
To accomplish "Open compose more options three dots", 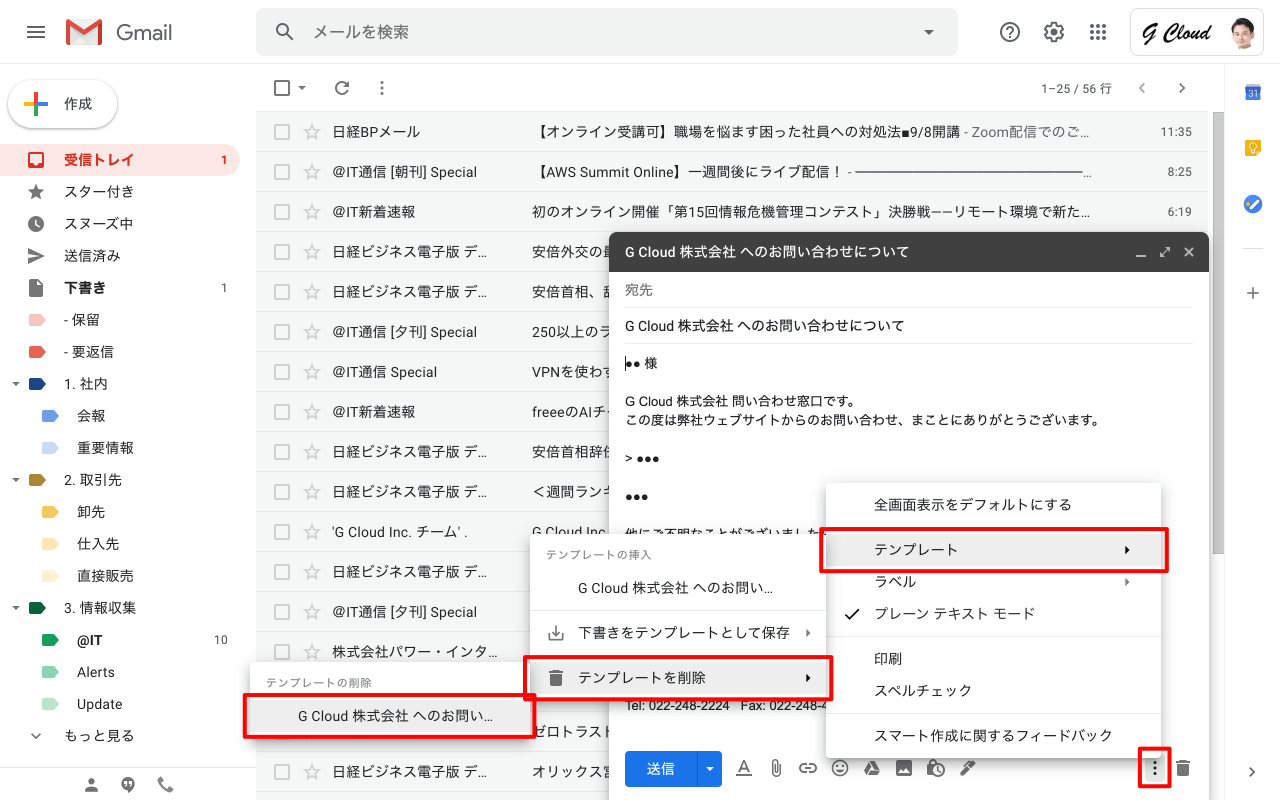I will pyautogui.click(x=1155, y=768).
